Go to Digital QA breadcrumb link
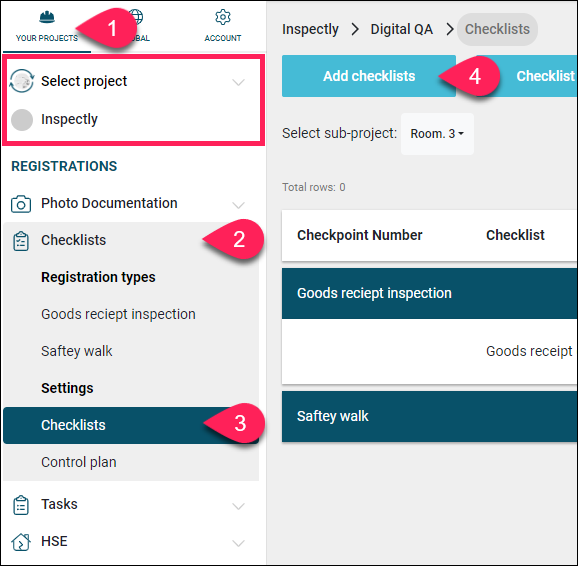The width and height of the screenshot is (578, 566). tap(401, 29)
